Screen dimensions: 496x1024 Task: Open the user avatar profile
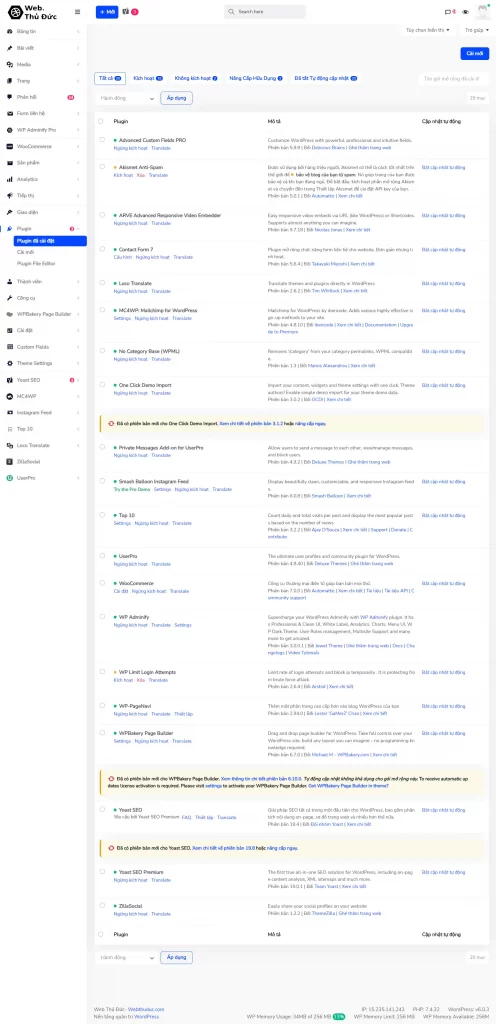pos(484,12)
